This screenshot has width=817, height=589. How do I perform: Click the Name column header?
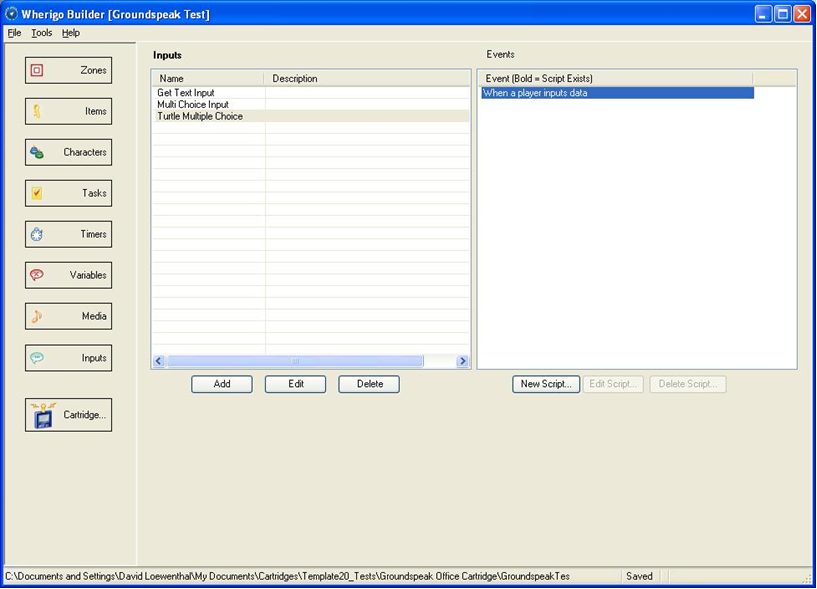coord(208,79)
